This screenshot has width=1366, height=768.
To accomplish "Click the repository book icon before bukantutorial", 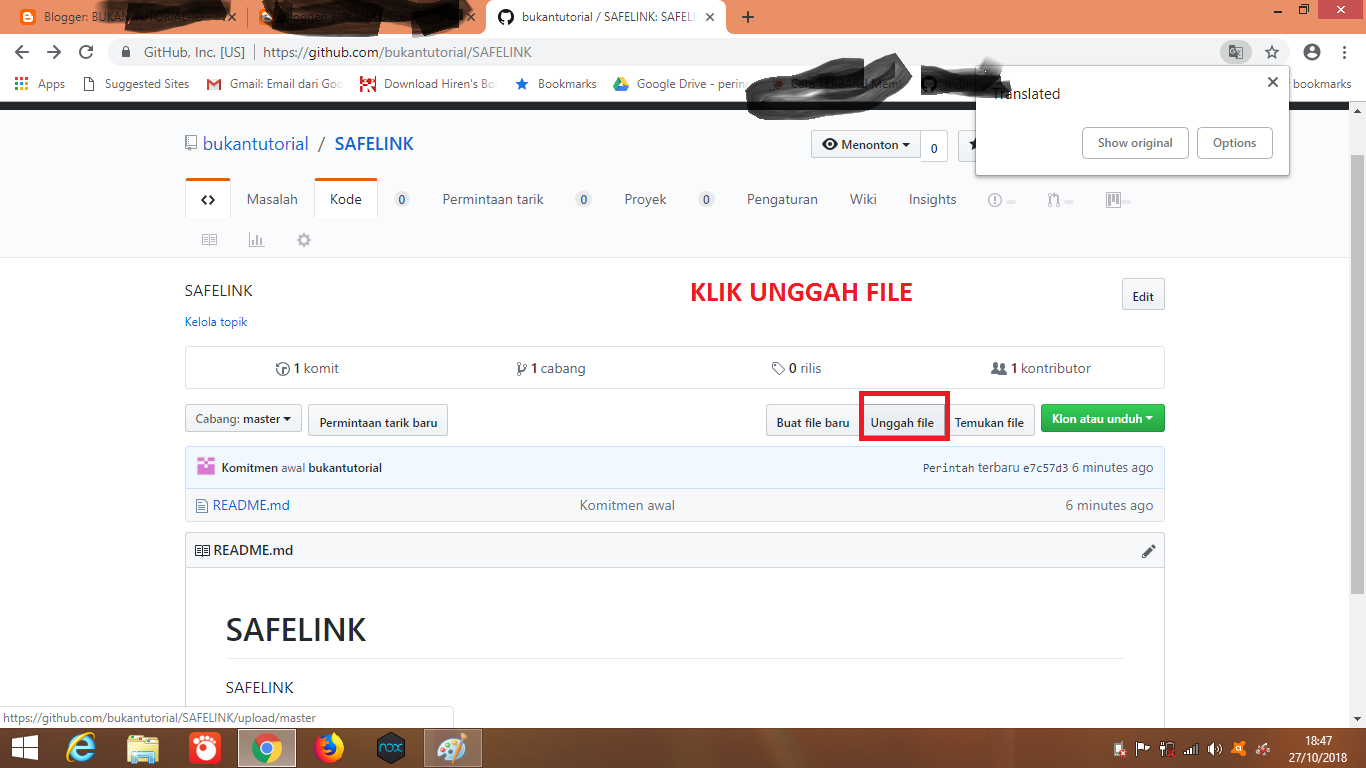I will [x=191, y=142].
